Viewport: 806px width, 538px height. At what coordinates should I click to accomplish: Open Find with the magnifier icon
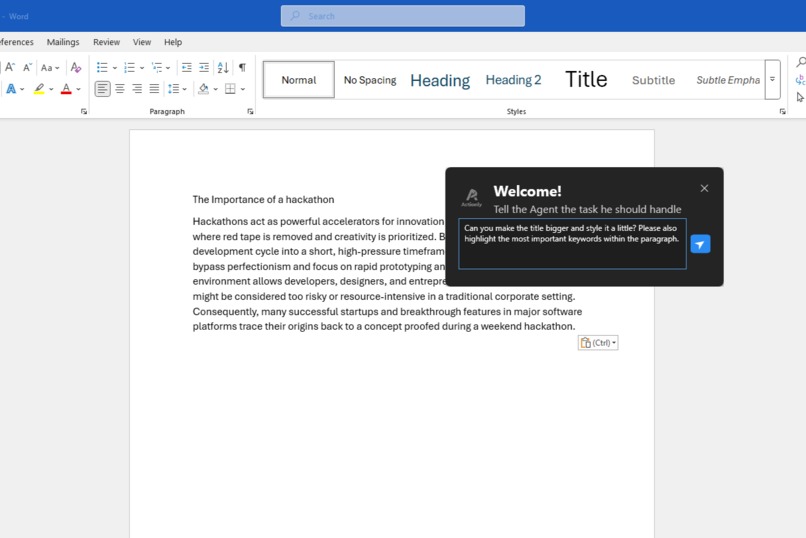pos(801,63)
